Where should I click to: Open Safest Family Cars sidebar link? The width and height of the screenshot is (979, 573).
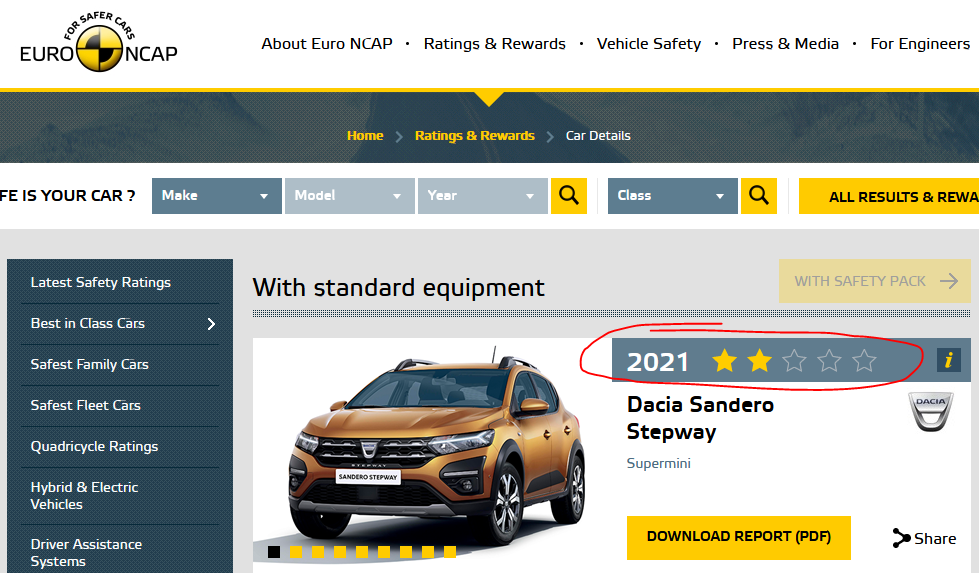pyautogui.click(x=89, y=364)
